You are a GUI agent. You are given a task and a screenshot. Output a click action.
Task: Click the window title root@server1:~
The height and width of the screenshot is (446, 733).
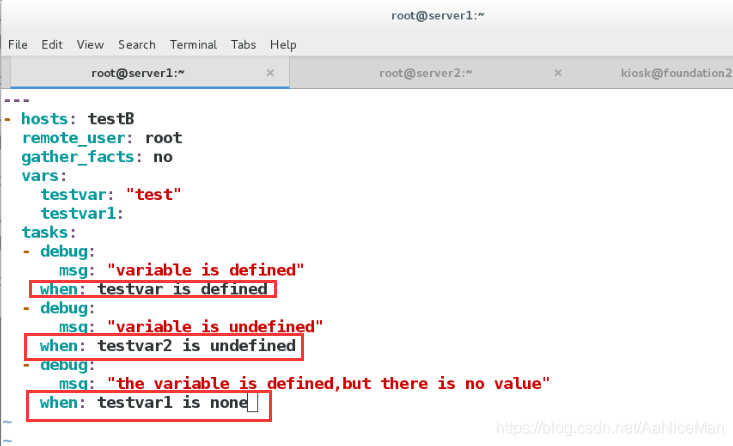pos(438,15)
